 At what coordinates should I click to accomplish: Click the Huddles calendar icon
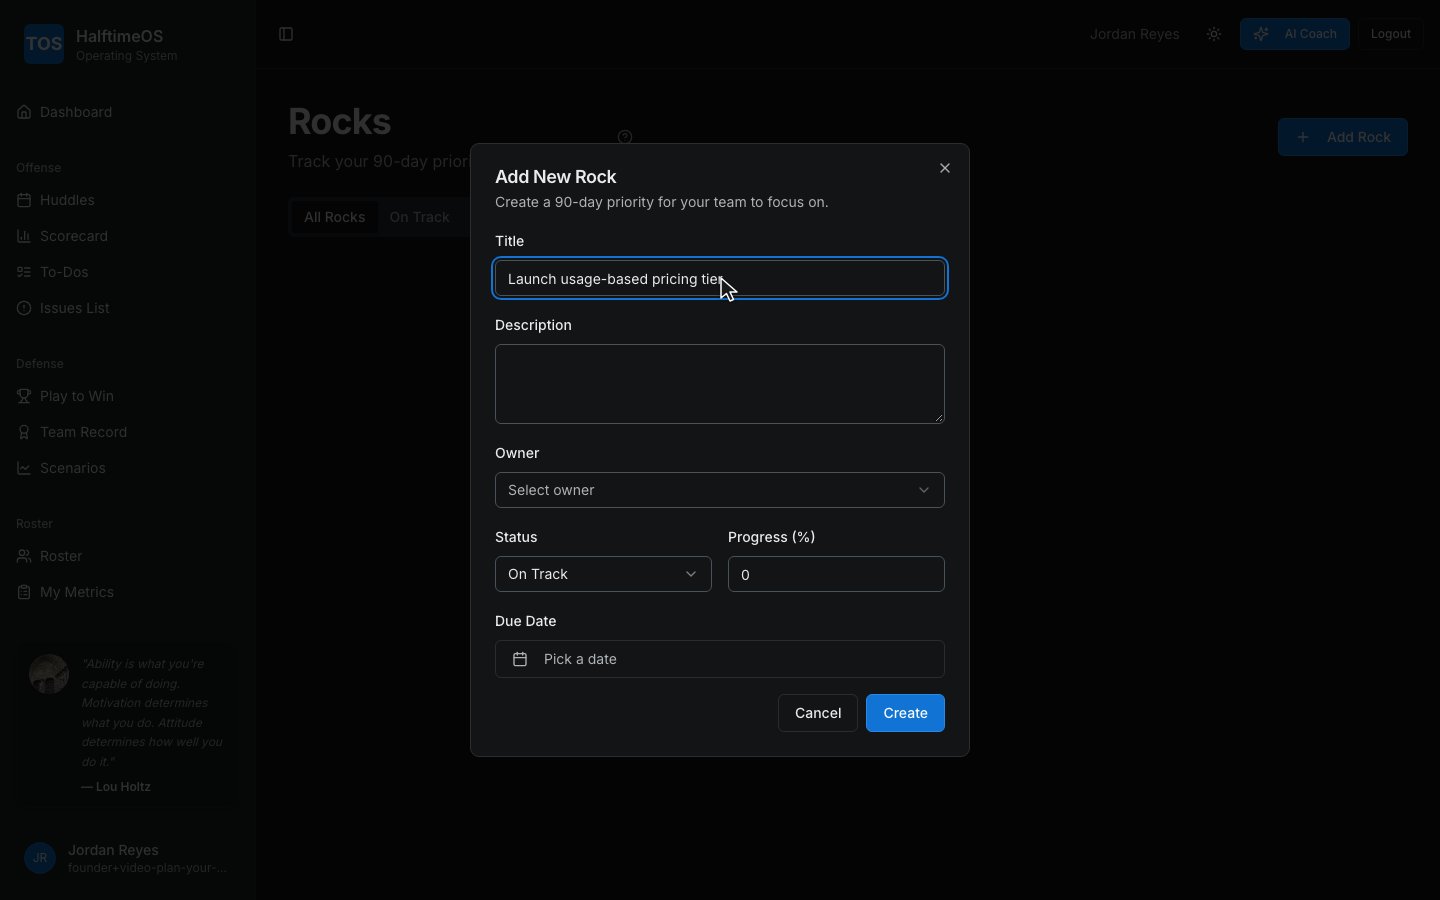point(24,200)
